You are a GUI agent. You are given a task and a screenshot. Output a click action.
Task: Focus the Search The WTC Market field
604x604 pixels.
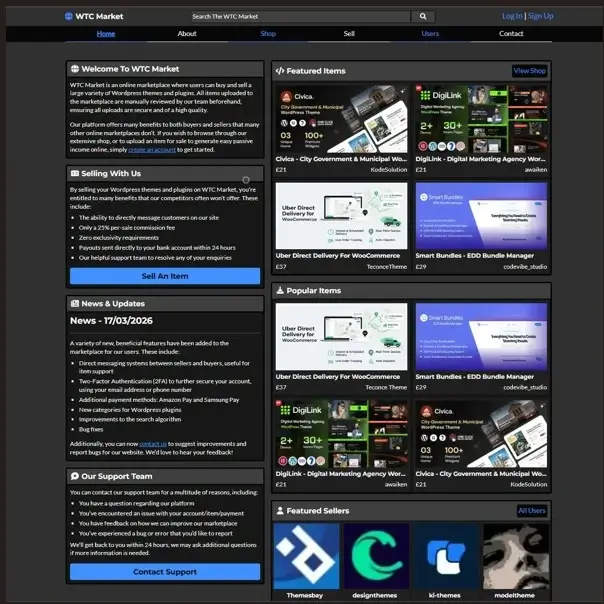(x=301, y=16)
